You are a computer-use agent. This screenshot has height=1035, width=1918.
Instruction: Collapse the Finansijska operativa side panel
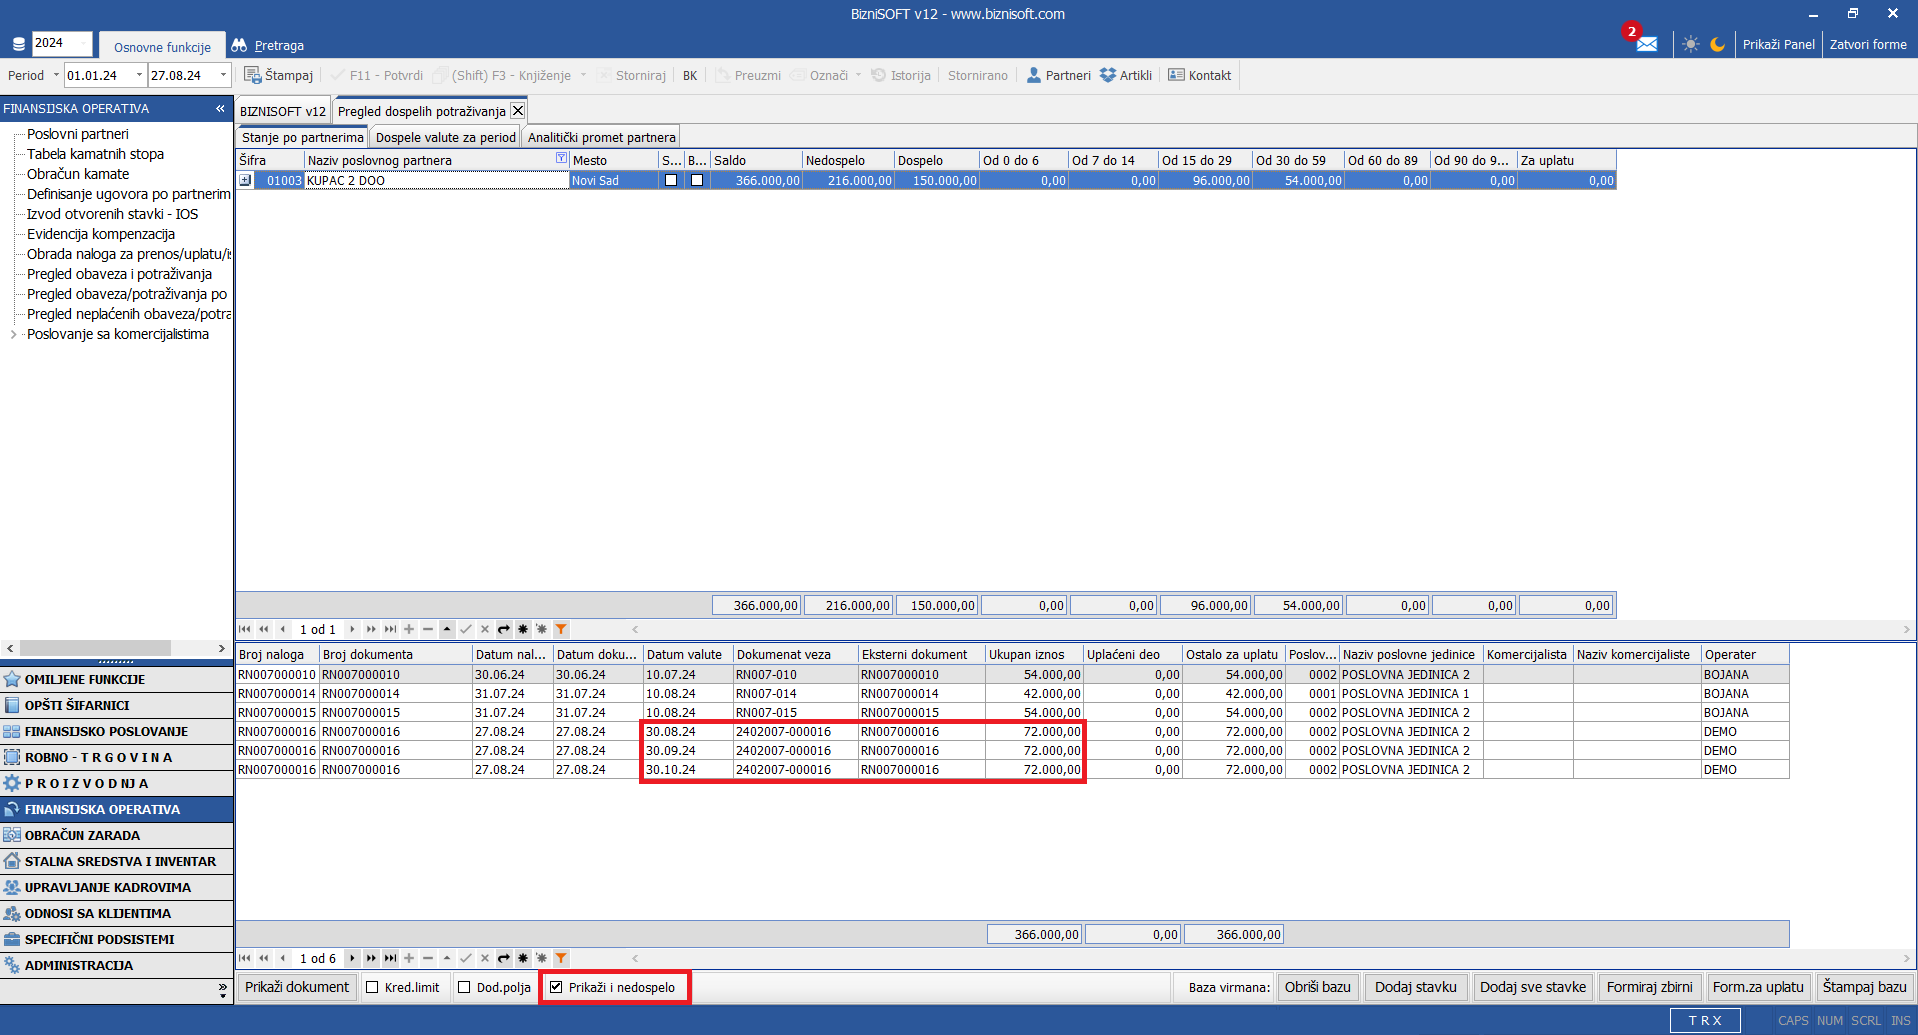click(220, 108)
